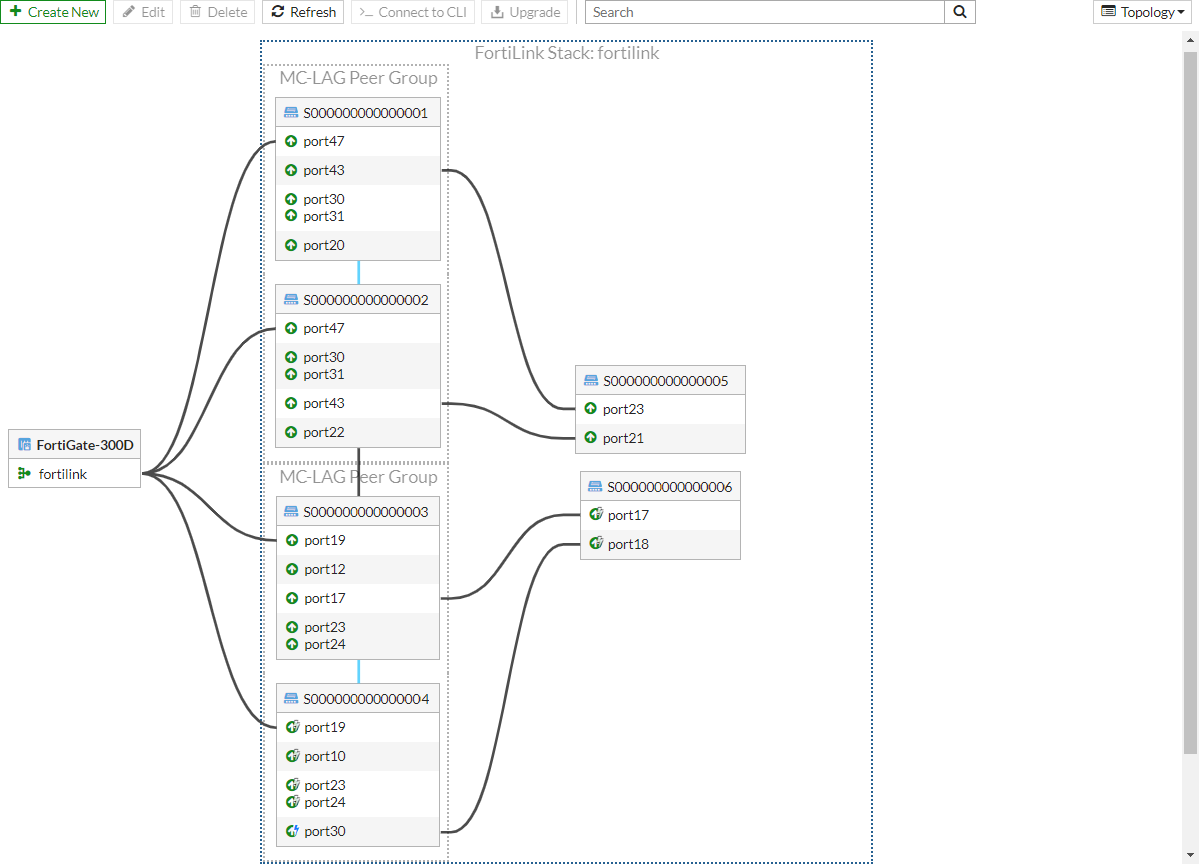Click the Edit button
1199x864 pixels.
pos(144,12)
